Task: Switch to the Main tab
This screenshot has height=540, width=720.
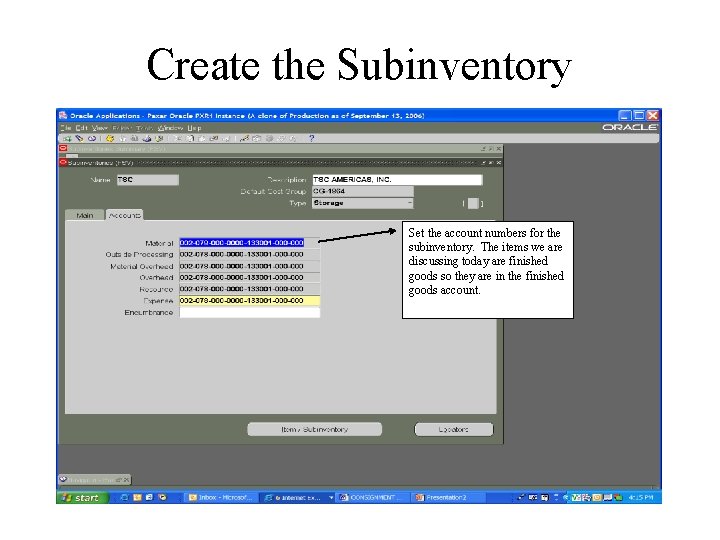Action: [x=85, y=215]
